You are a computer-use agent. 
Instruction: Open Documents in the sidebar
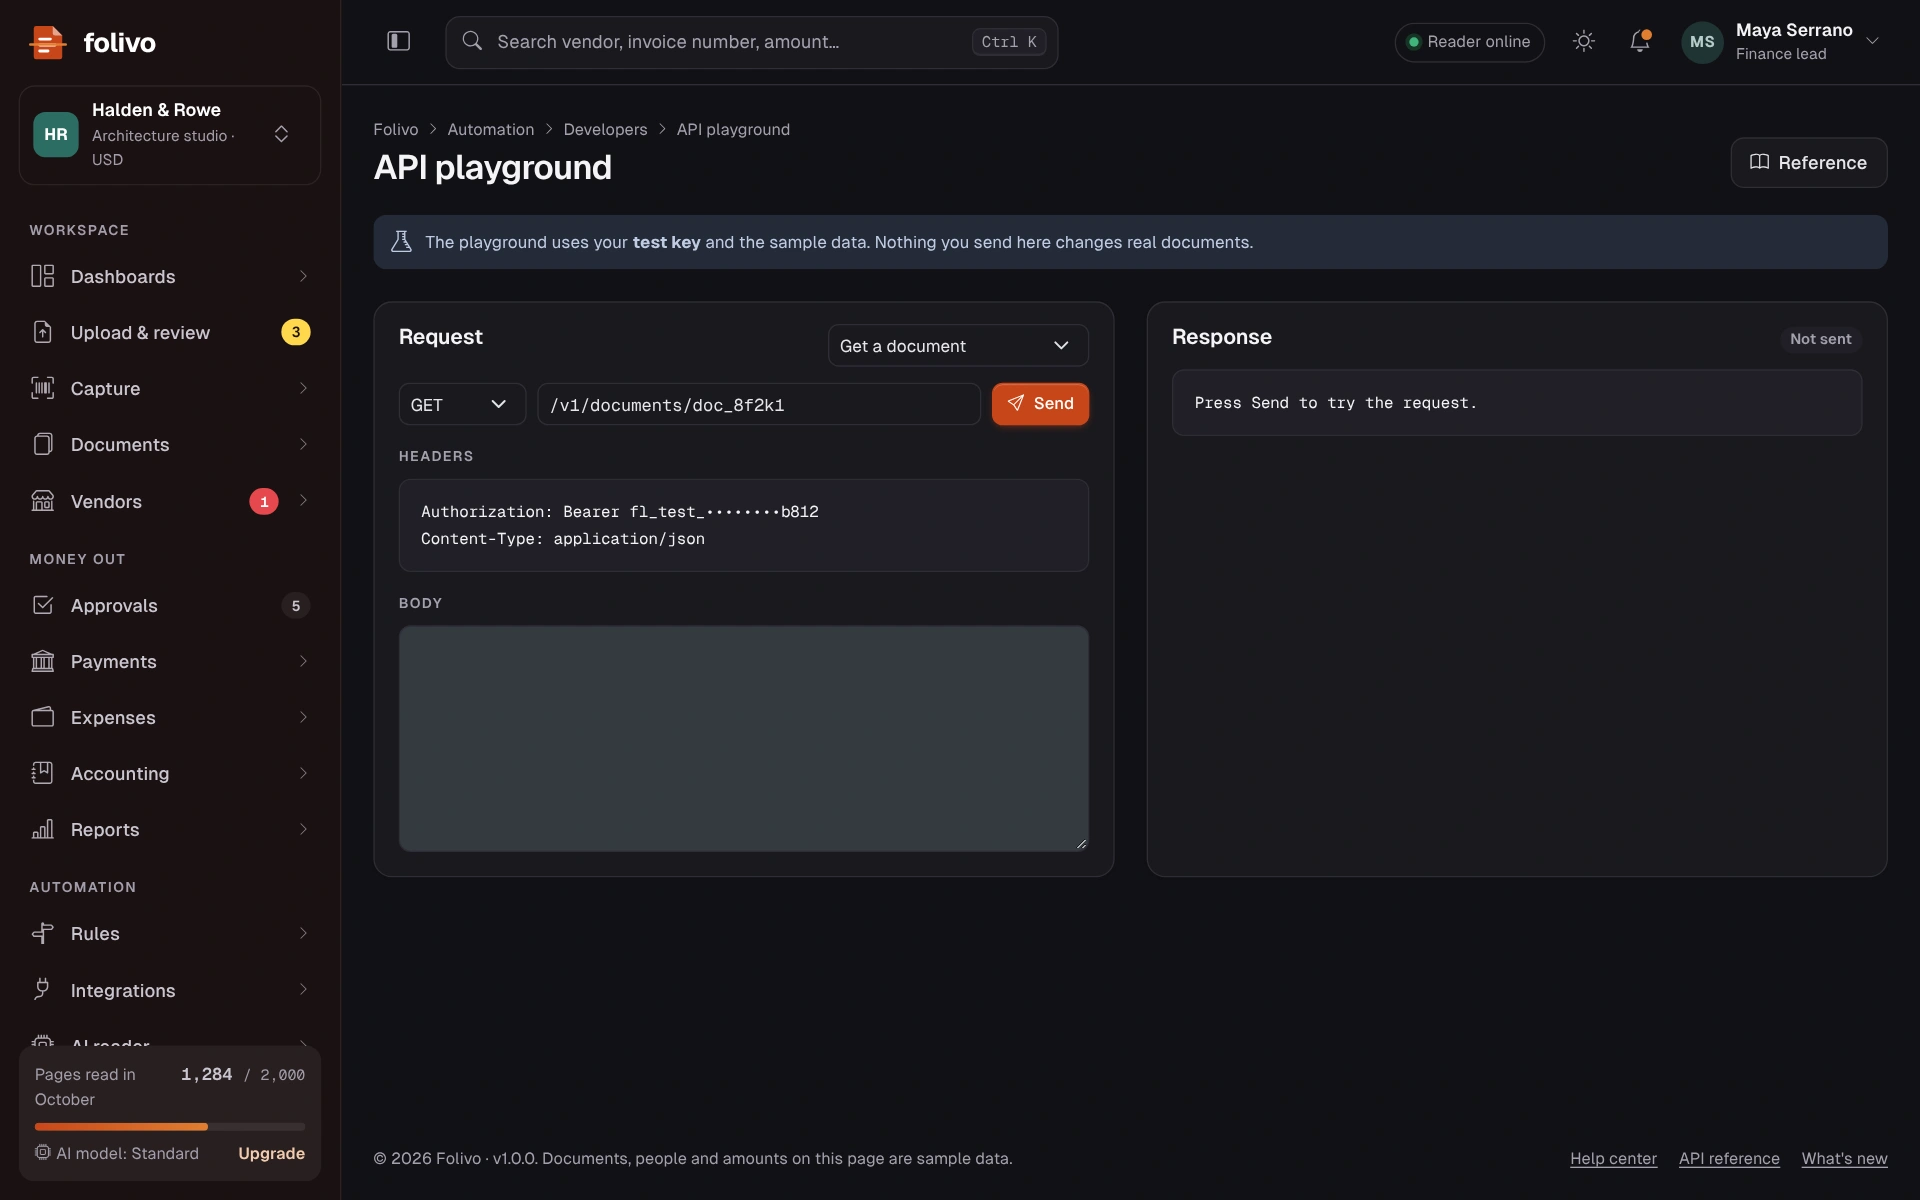(170, 444)
